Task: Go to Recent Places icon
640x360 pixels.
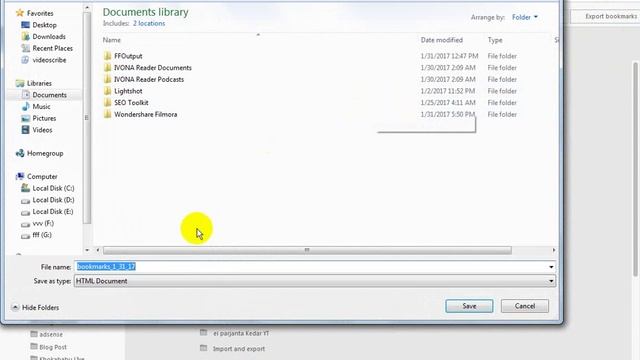Action: coord(25,48)
